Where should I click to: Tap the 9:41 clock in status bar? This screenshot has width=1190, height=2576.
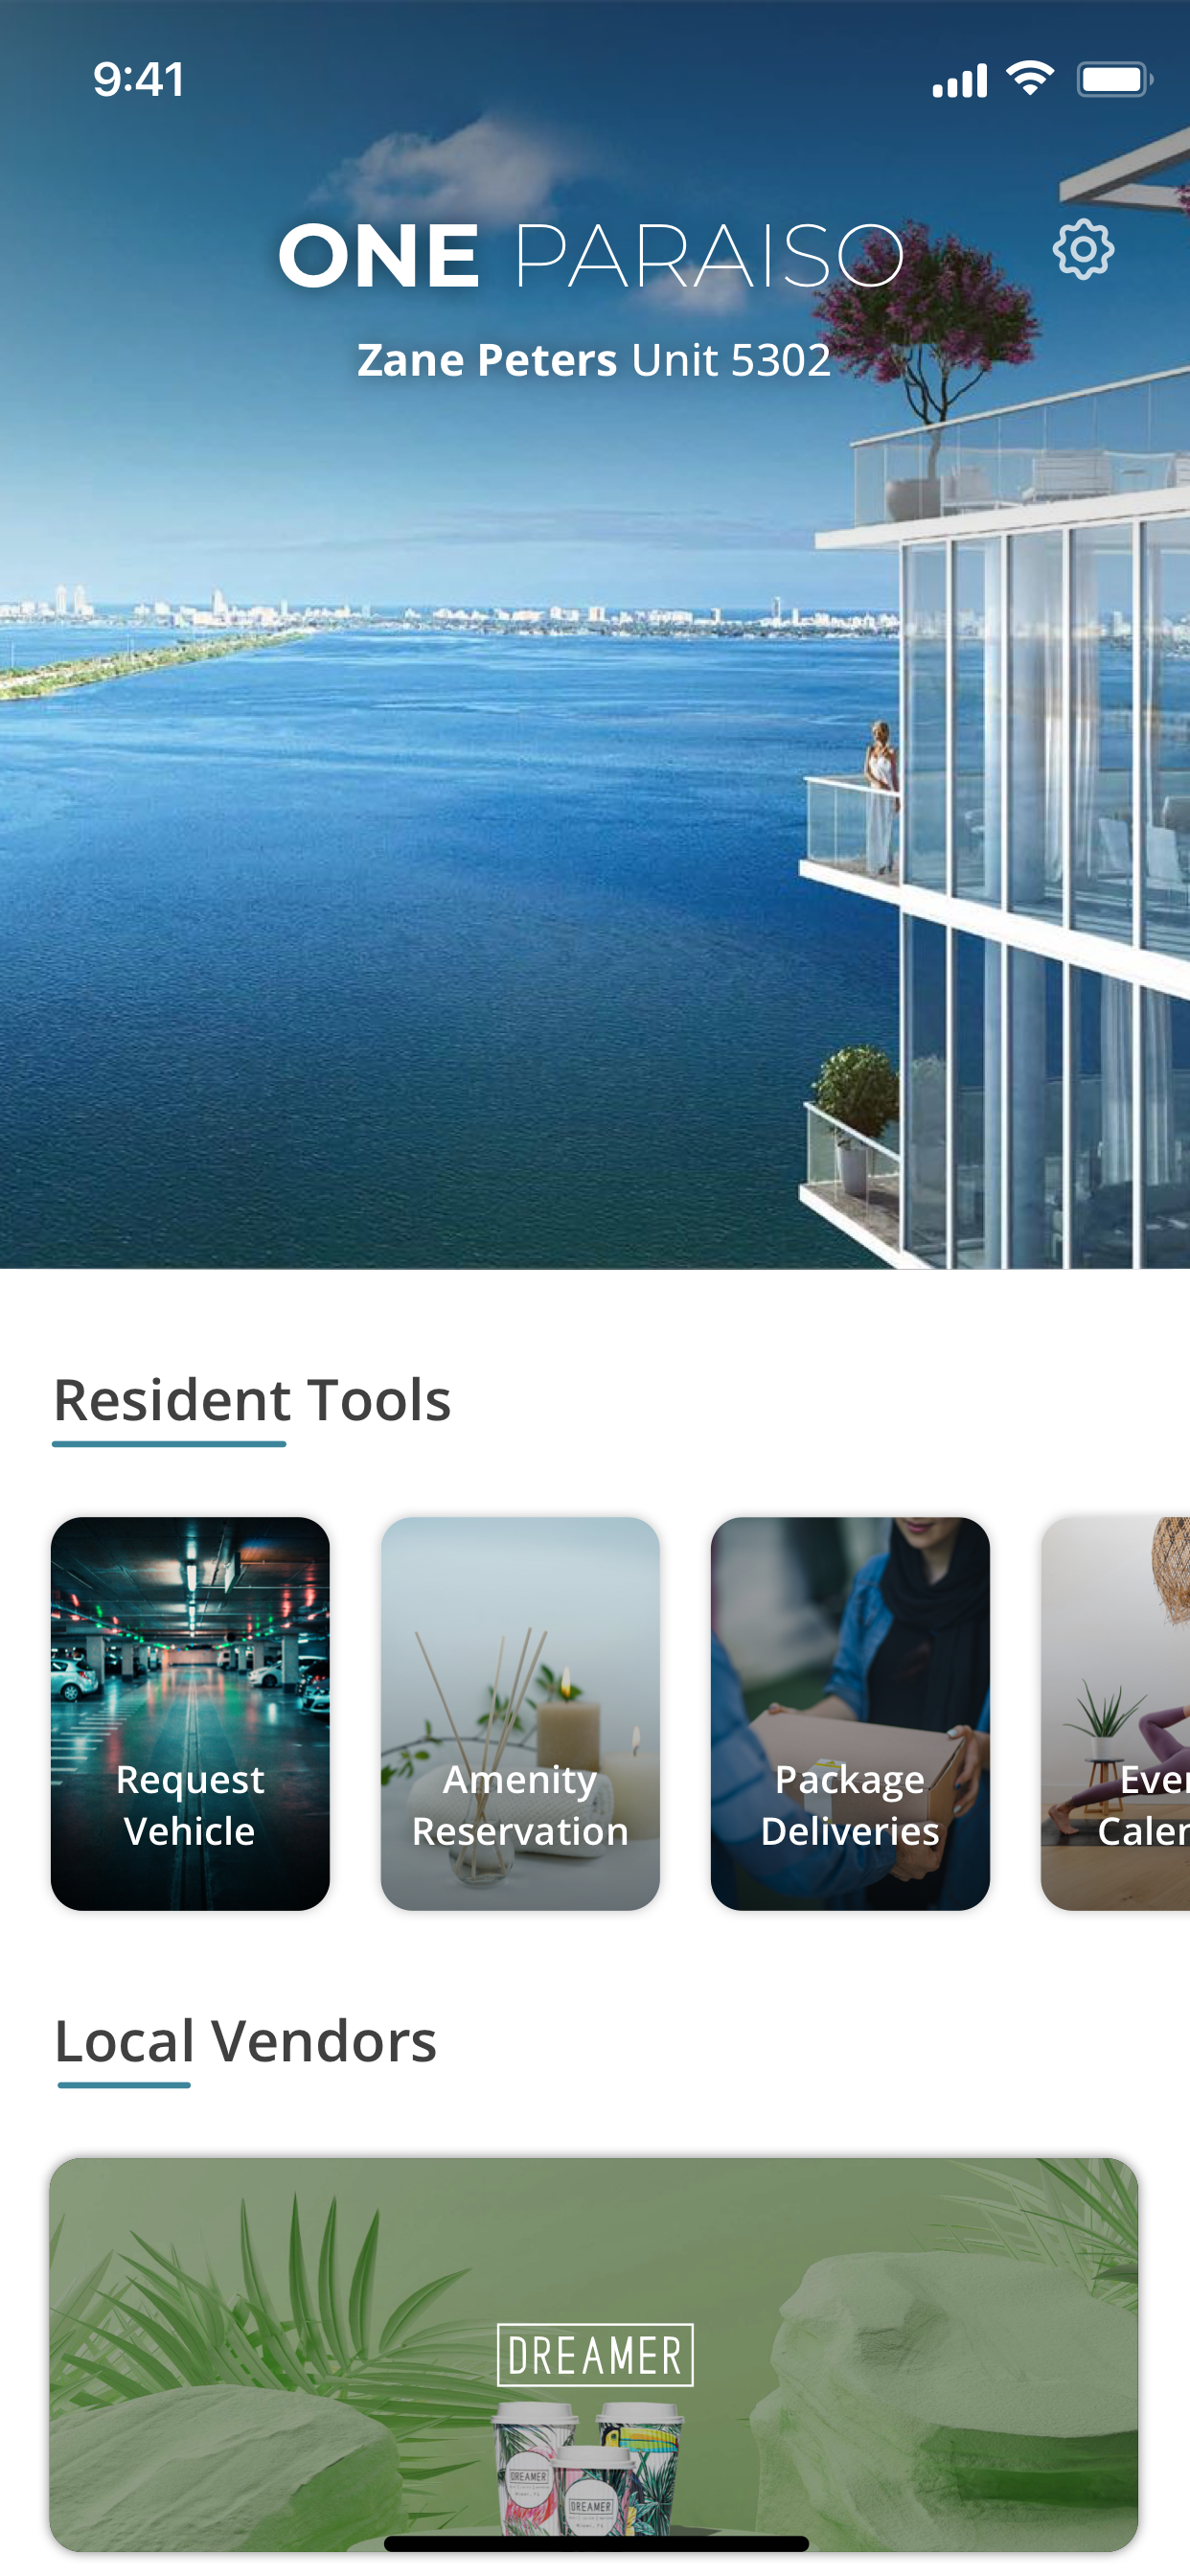pyautogui.click(x=139, y=79)
